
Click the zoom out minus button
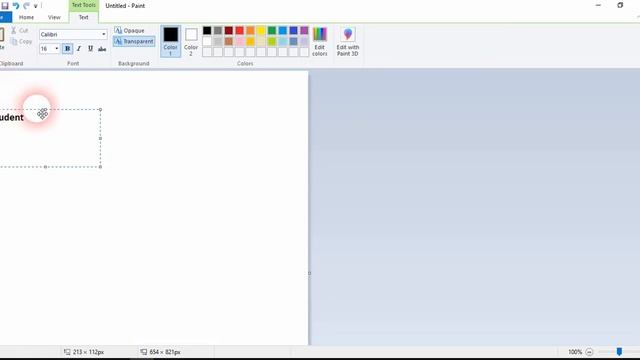tap(589, 352)
